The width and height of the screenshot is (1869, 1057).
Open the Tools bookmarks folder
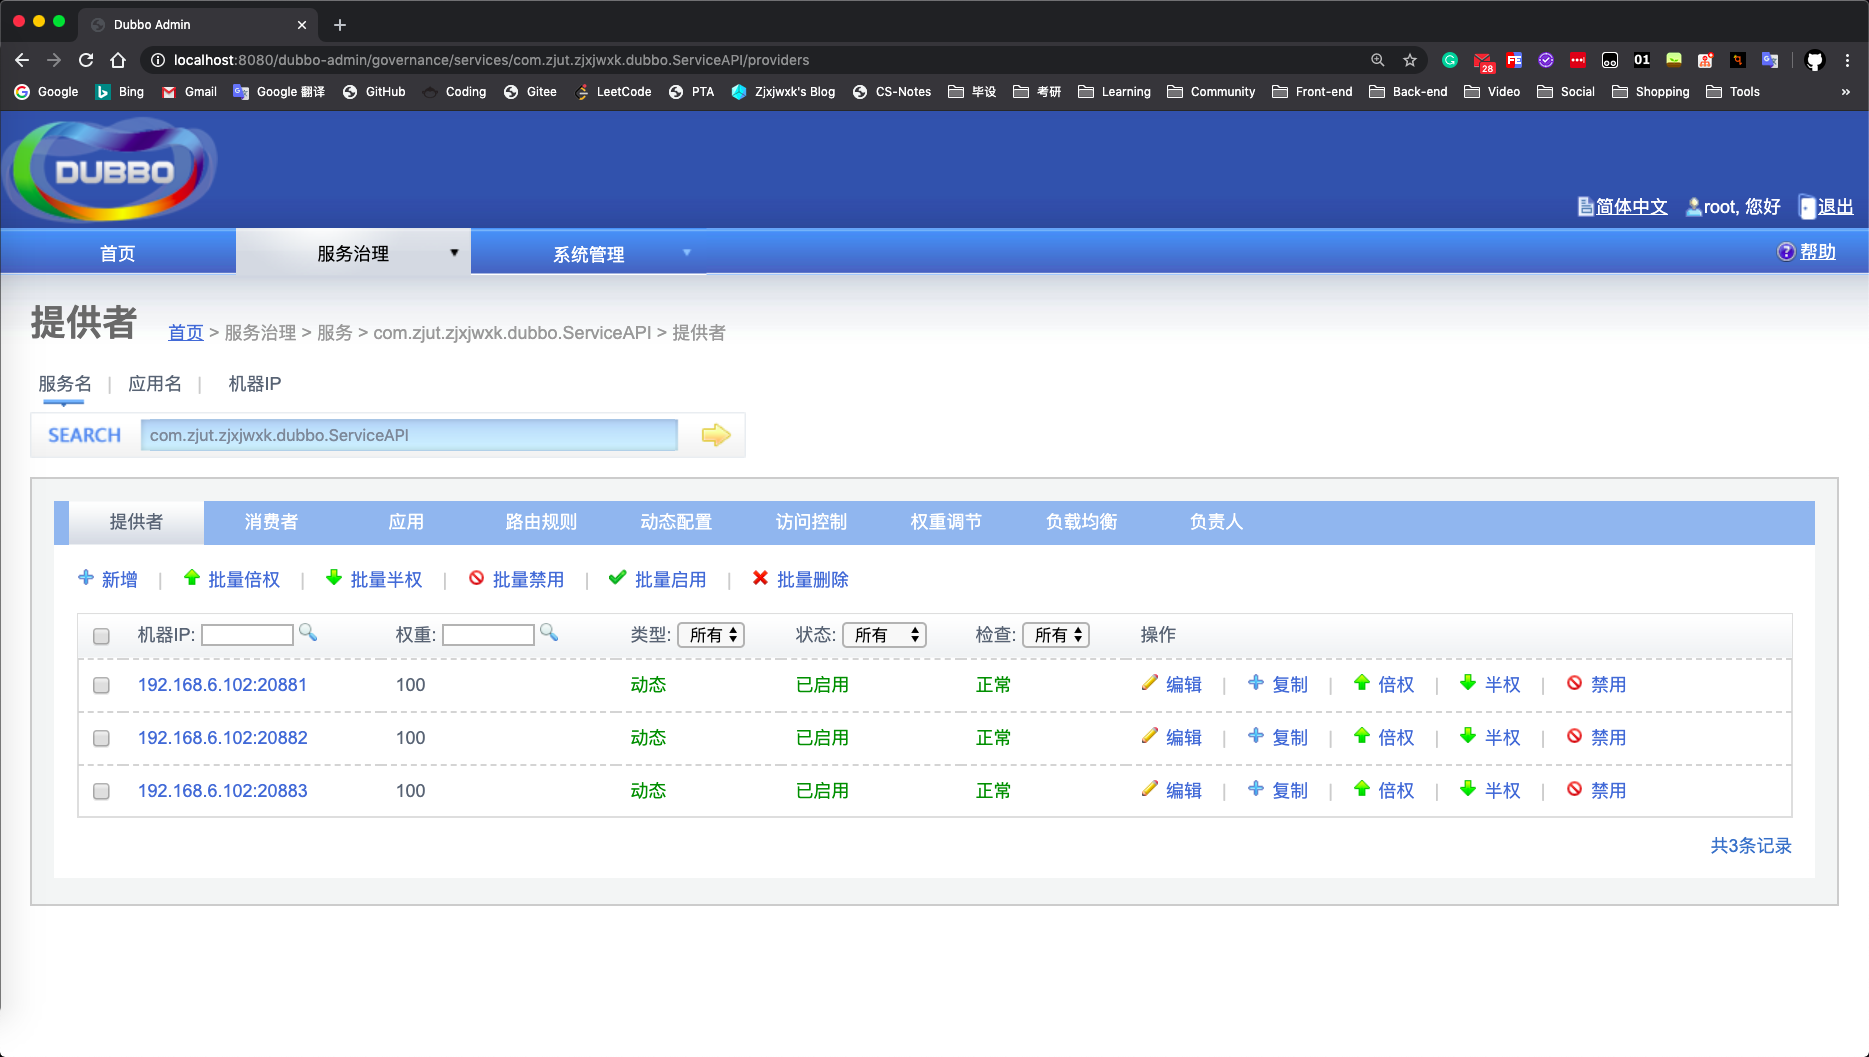(1733, 92)
